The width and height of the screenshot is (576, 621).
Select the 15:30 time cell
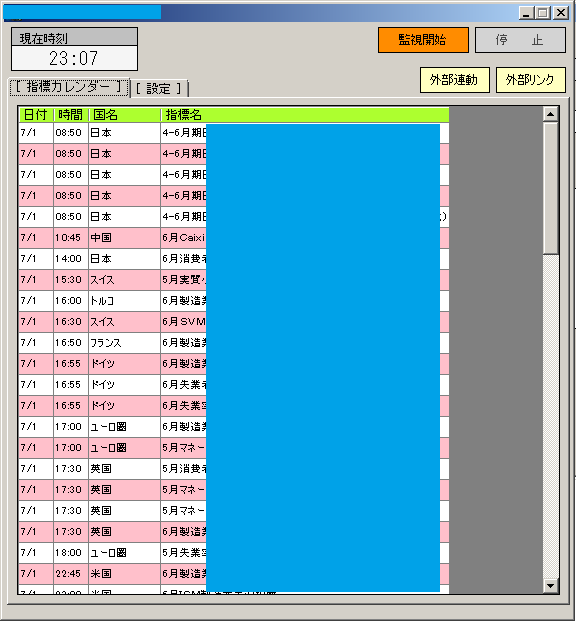[x=71, y=280]
